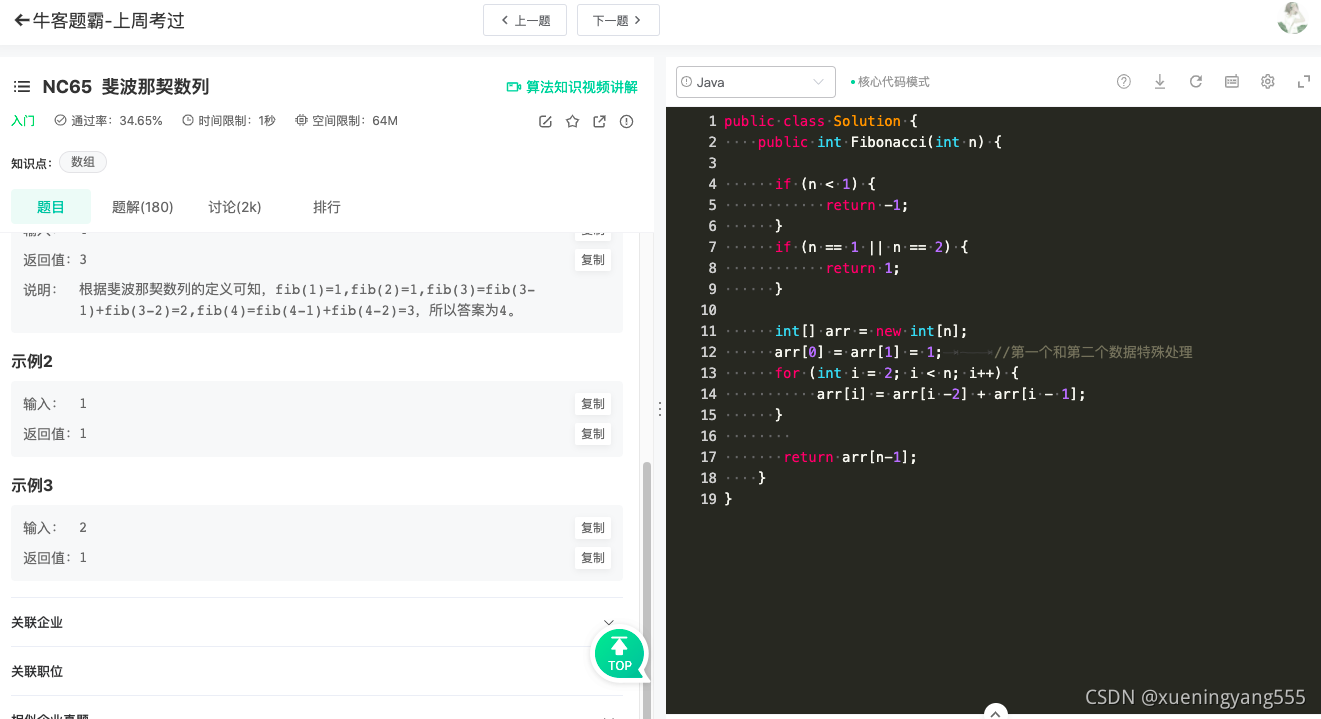
Task: Click the 示例3 heading
Action: coord(32,485)
